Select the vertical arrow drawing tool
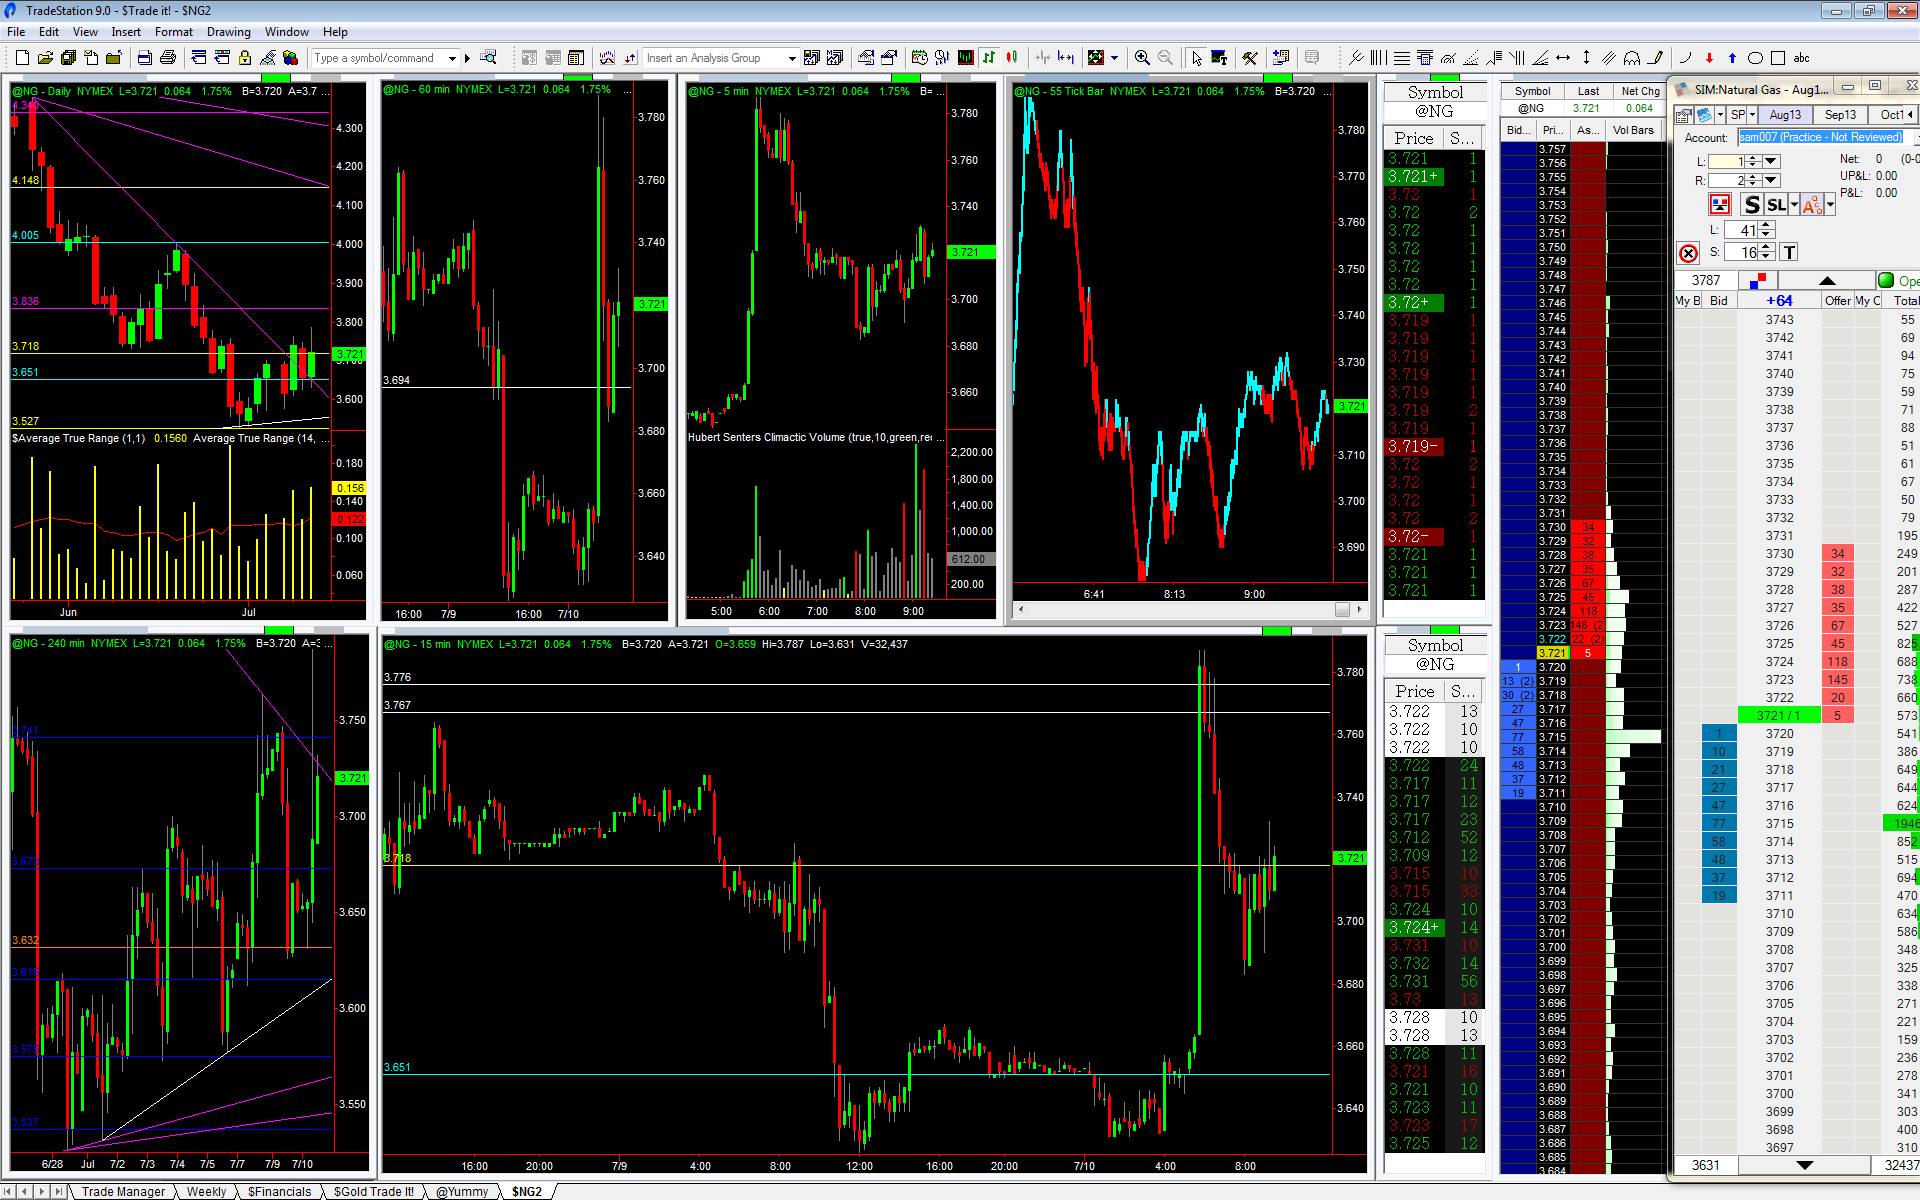The width and height of the screenshot is (1920, 1200). coord(1586,58)
